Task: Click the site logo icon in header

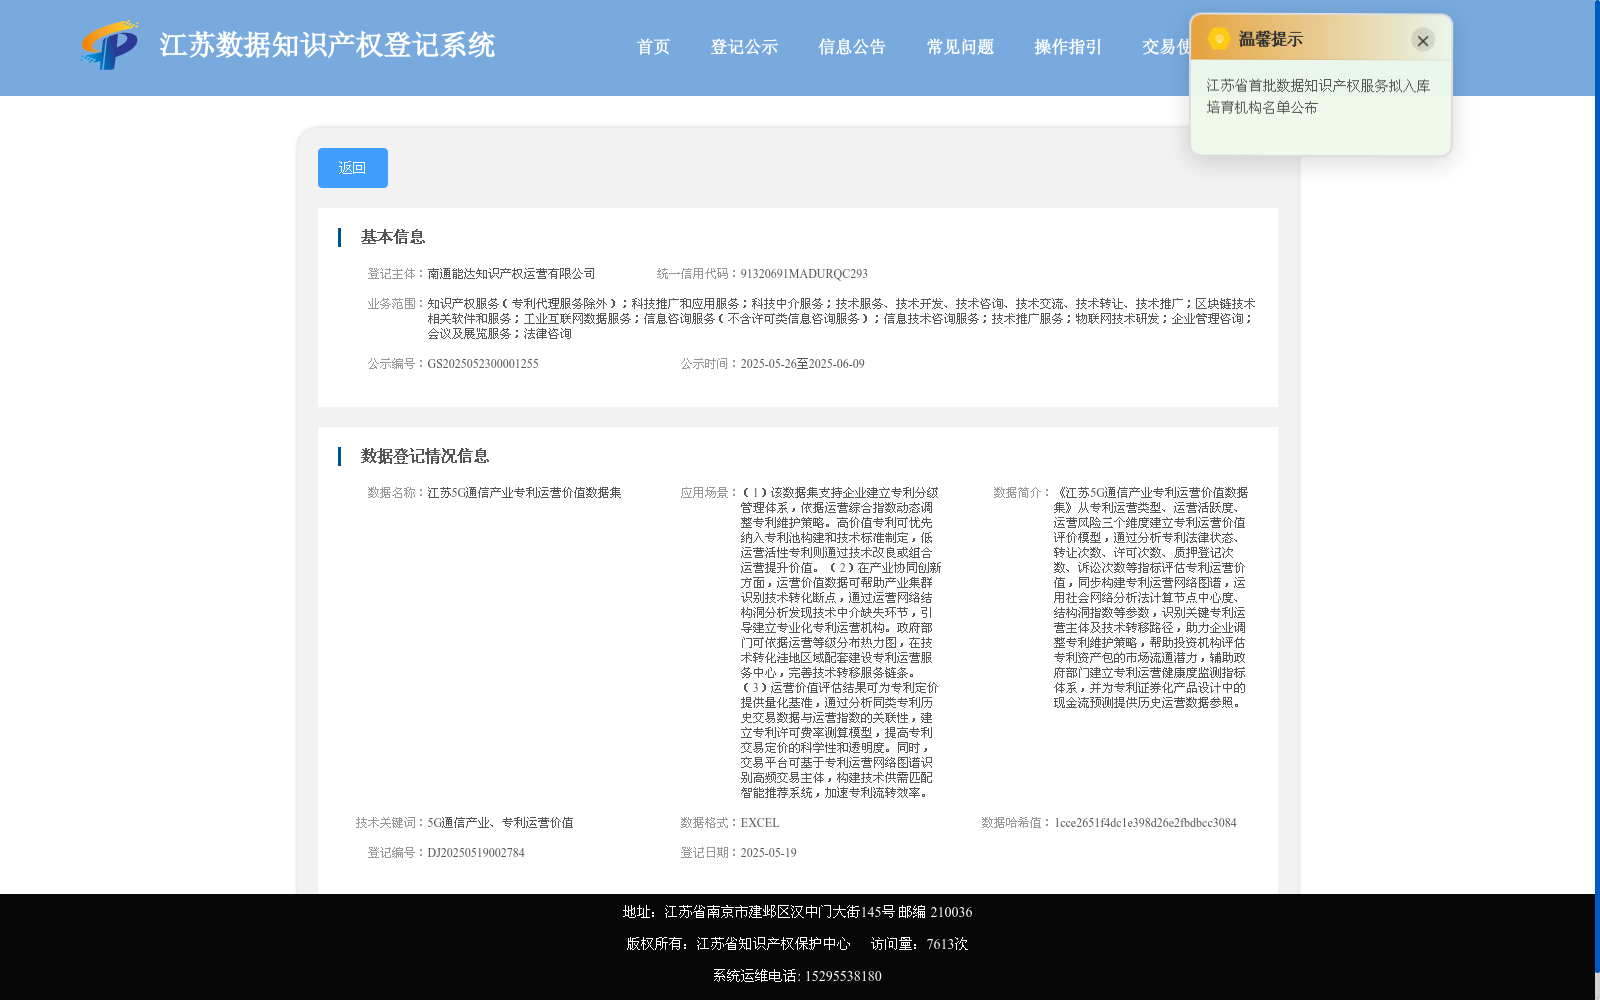Action: 110,45
